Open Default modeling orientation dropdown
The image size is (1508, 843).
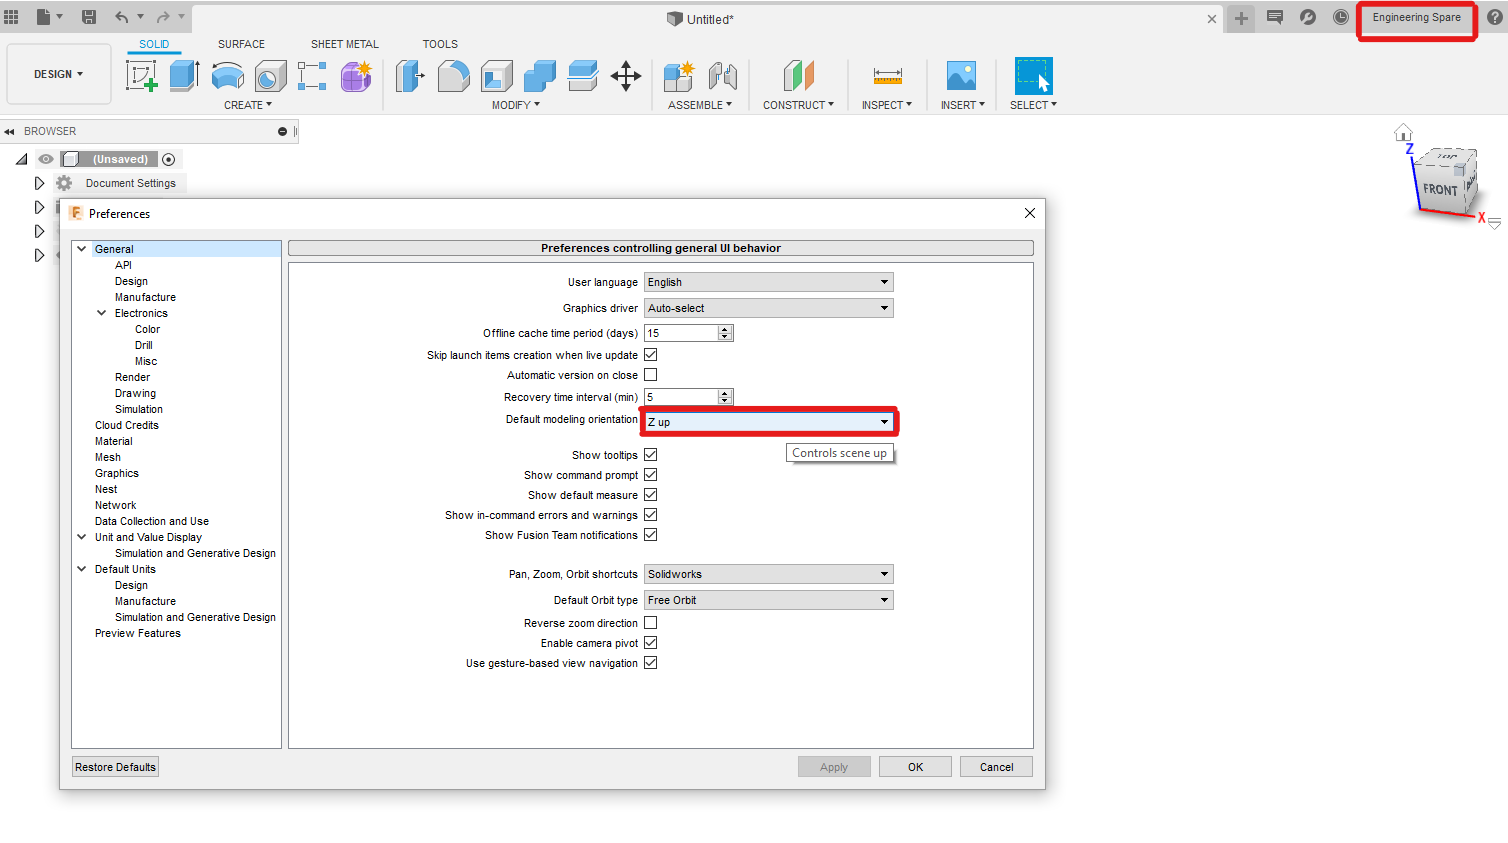[x=768, y=422]
